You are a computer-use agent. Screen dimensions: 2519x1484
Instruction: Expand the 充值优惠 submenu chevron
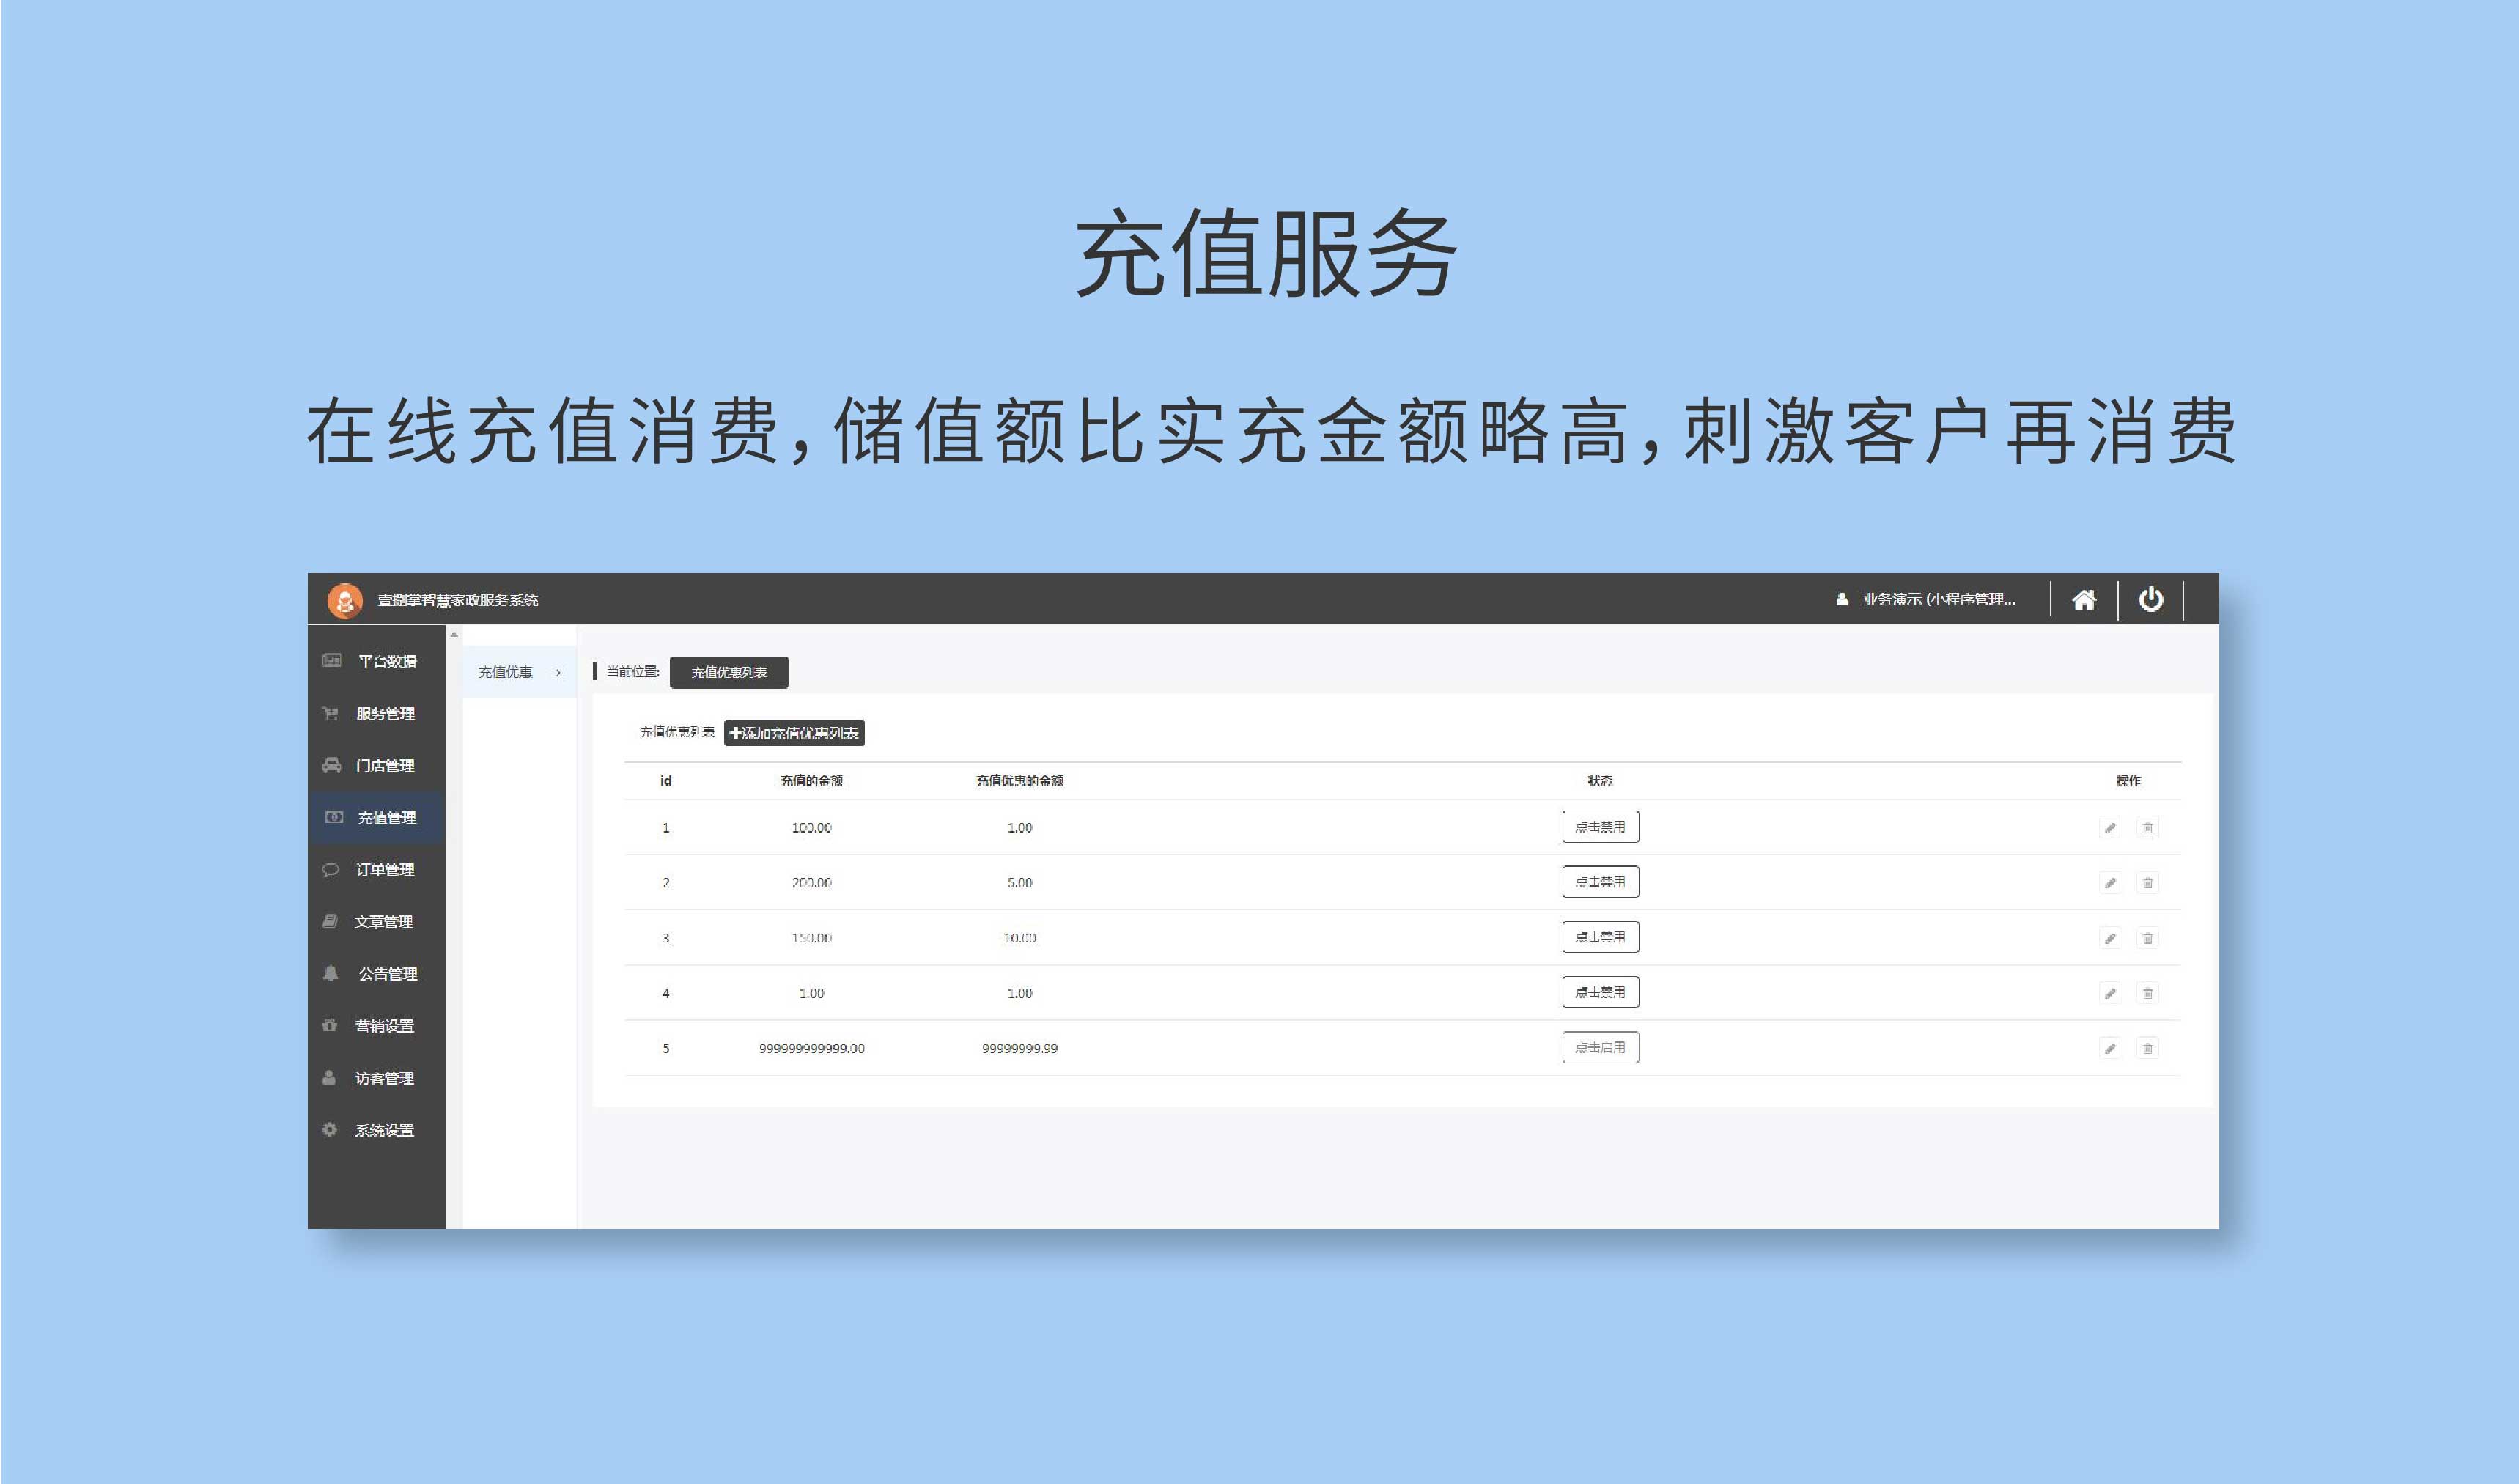558,673
